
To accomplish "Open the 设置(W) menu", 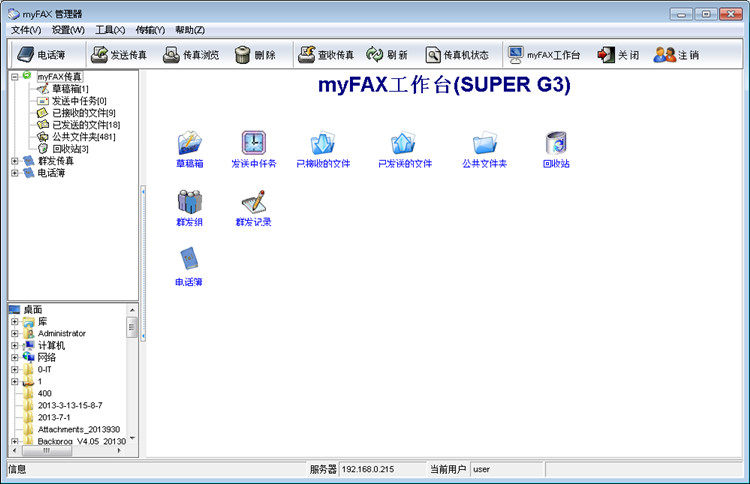I will pyautogui.click(x=68, y=30).
